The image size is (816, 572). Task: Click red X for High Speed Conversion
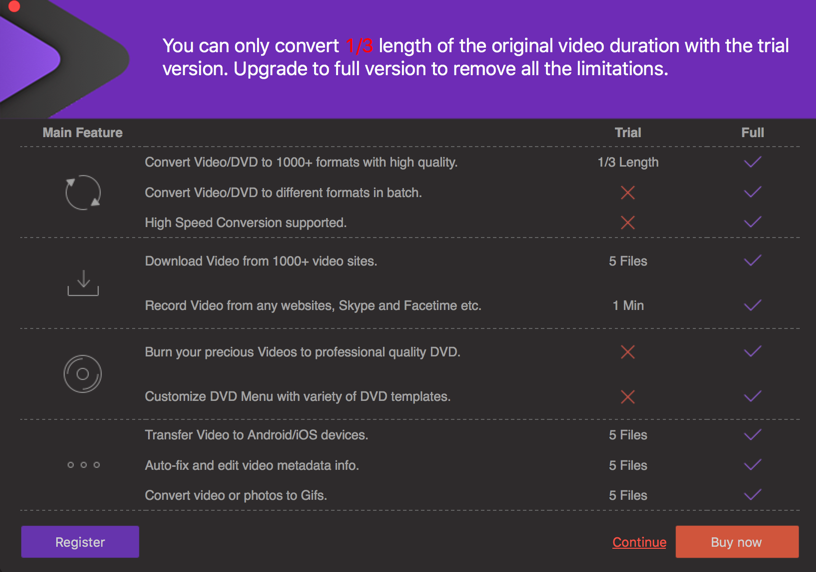click(x=628, y=222)
